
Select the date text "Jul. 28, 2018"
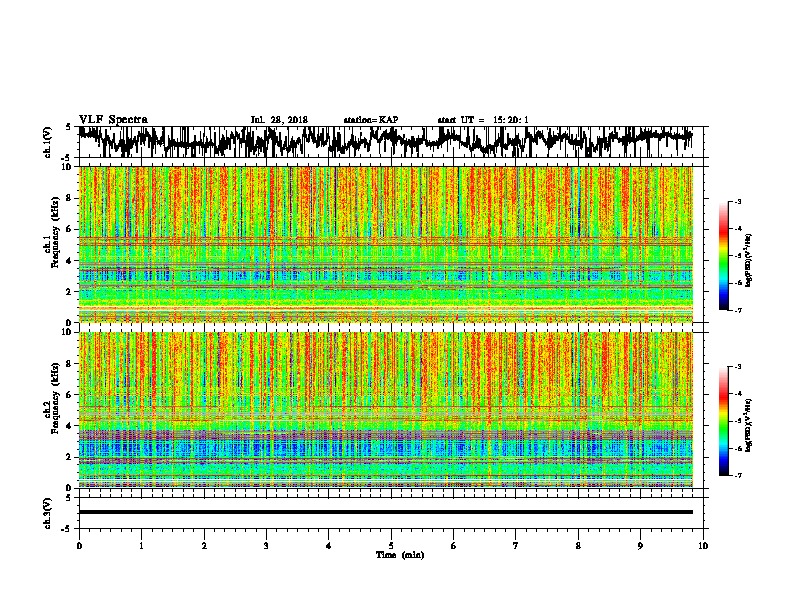coord(279,120)
